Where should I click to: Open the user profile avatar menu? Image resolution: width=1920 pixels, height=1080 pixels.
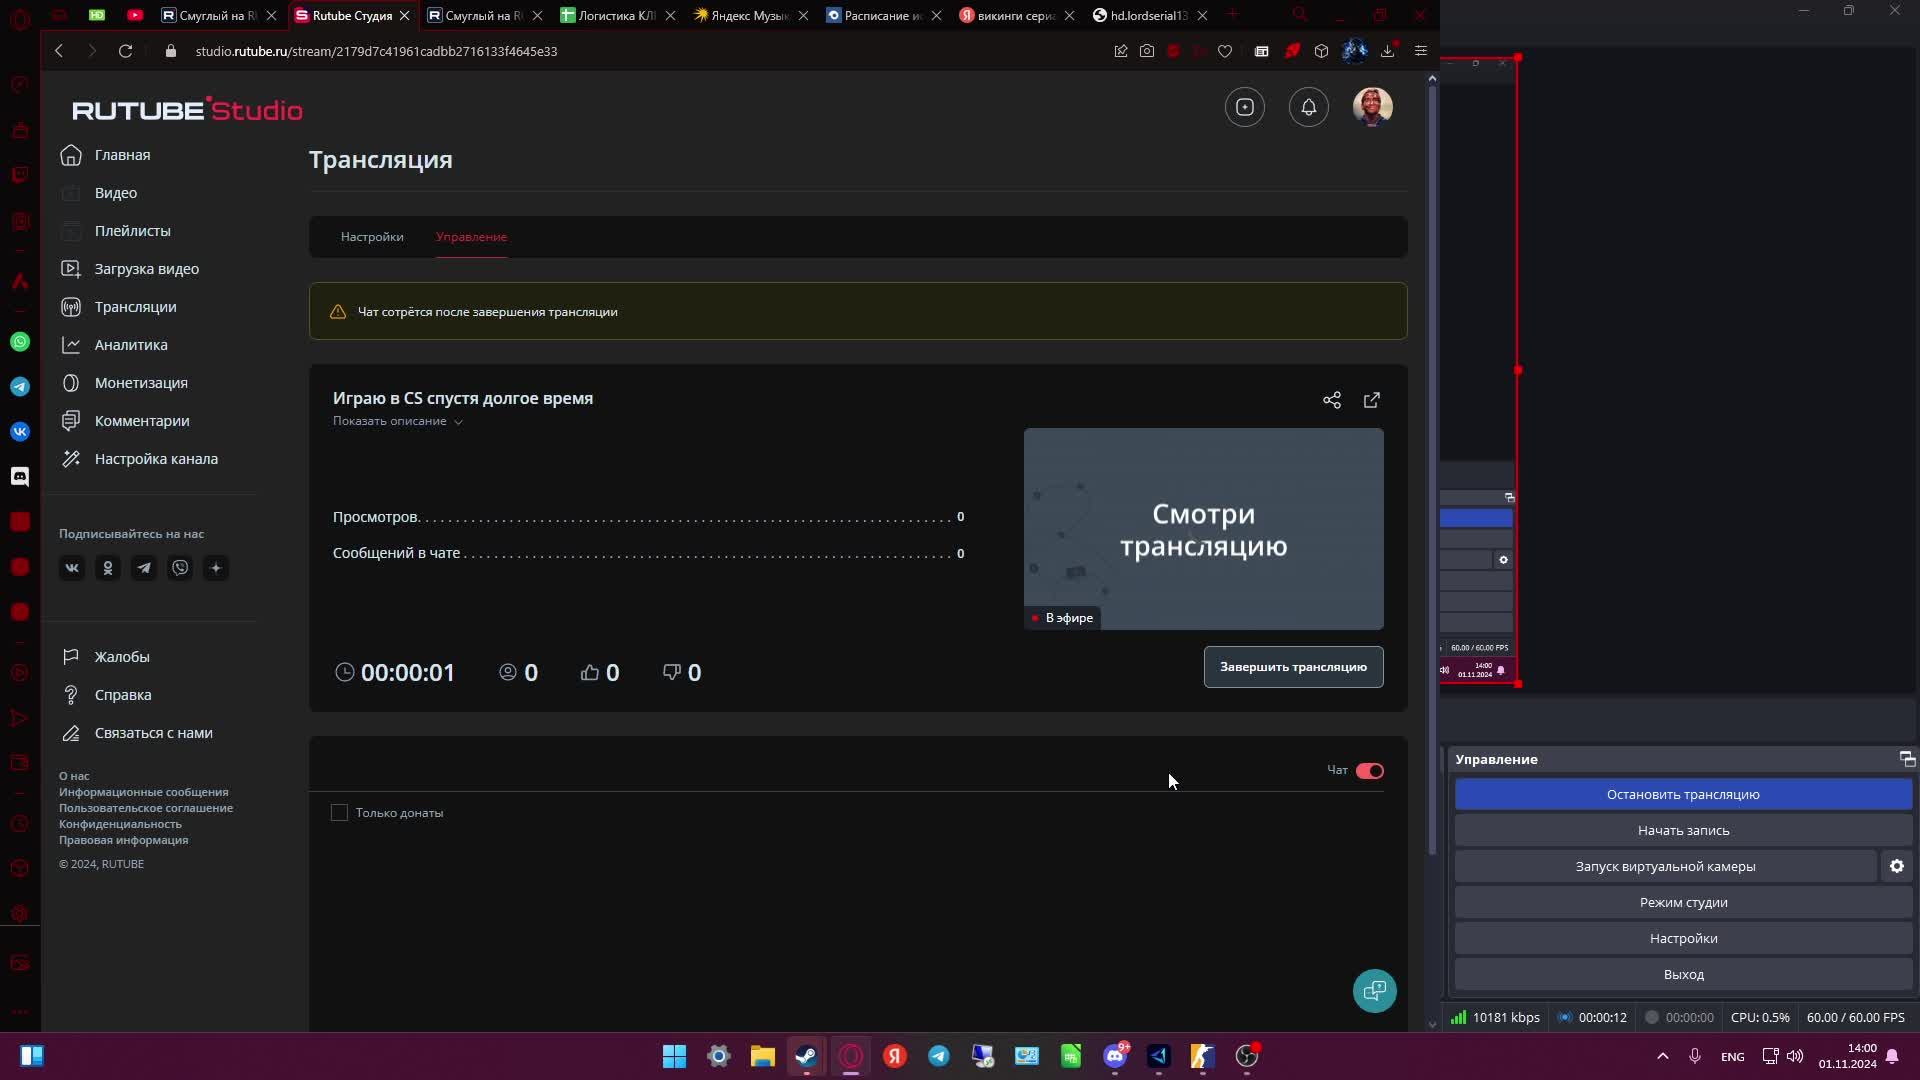click(1372, 107)
